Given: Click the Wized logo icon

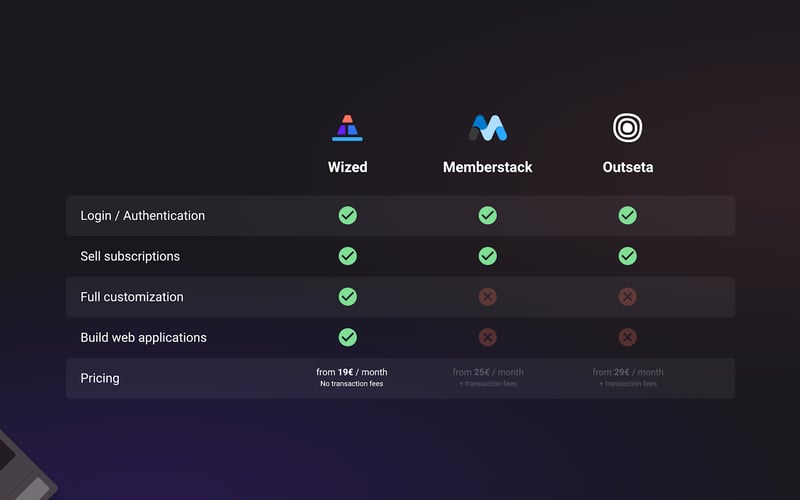Looking at the screenshot, I should 347,128.
